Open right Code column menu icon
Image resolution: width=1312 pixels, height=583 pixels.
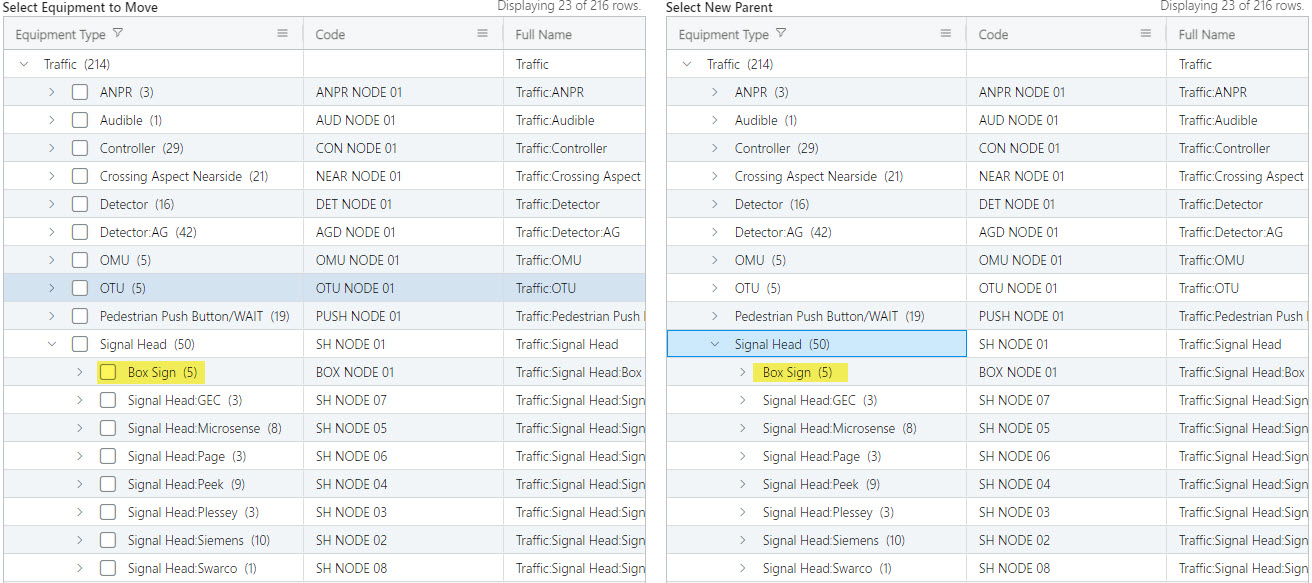tap(1145, 34)
